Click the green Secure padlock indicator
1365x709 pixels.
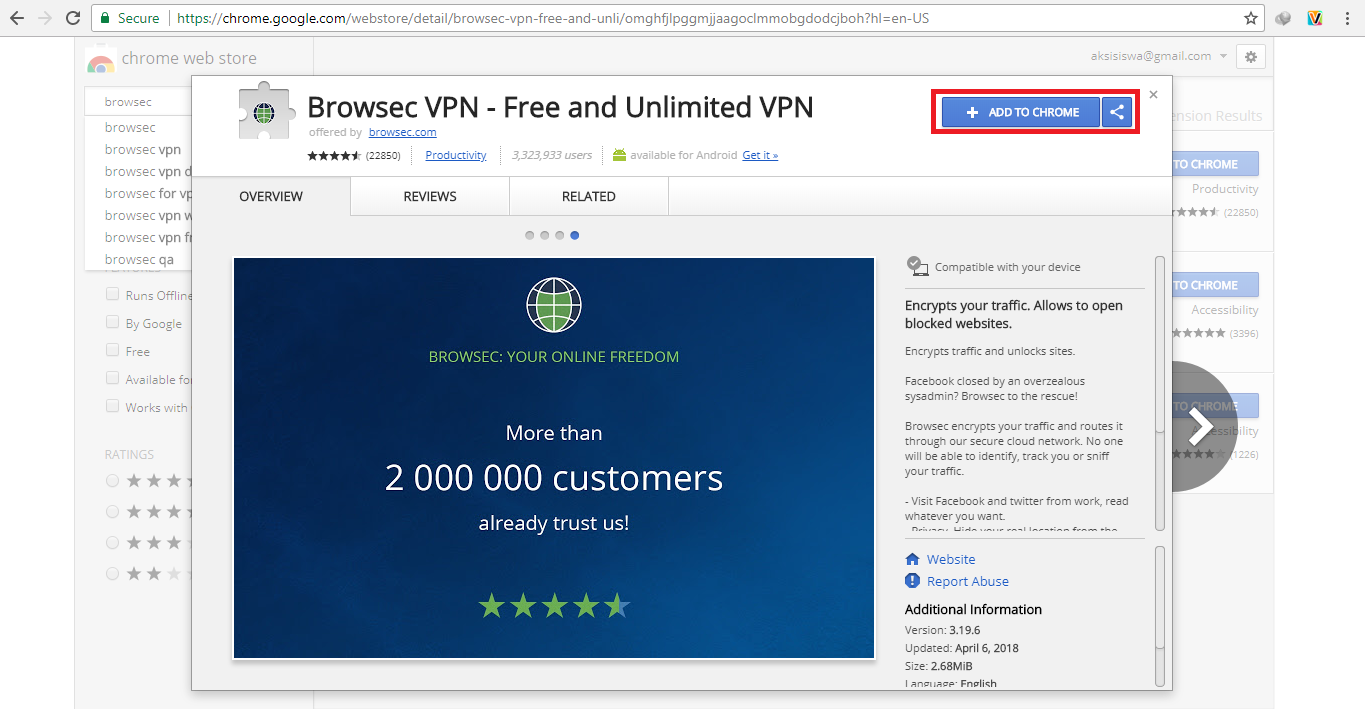click(130, 18)
